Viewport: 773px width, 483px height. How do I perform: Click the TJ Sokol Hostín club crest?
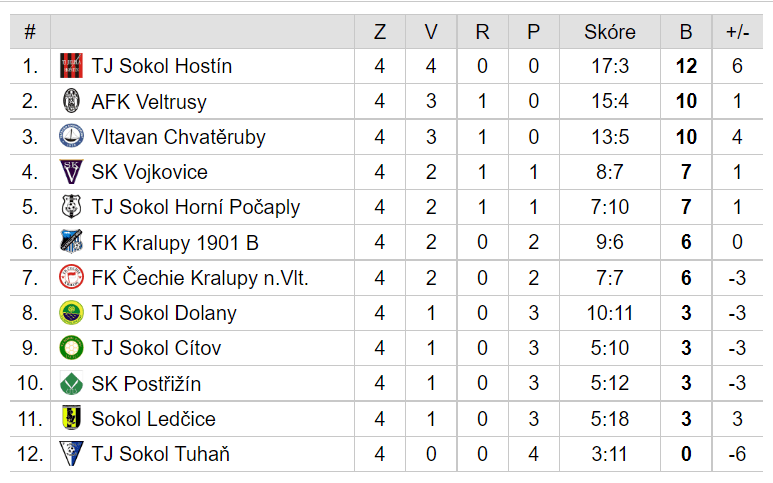point(71,66)
